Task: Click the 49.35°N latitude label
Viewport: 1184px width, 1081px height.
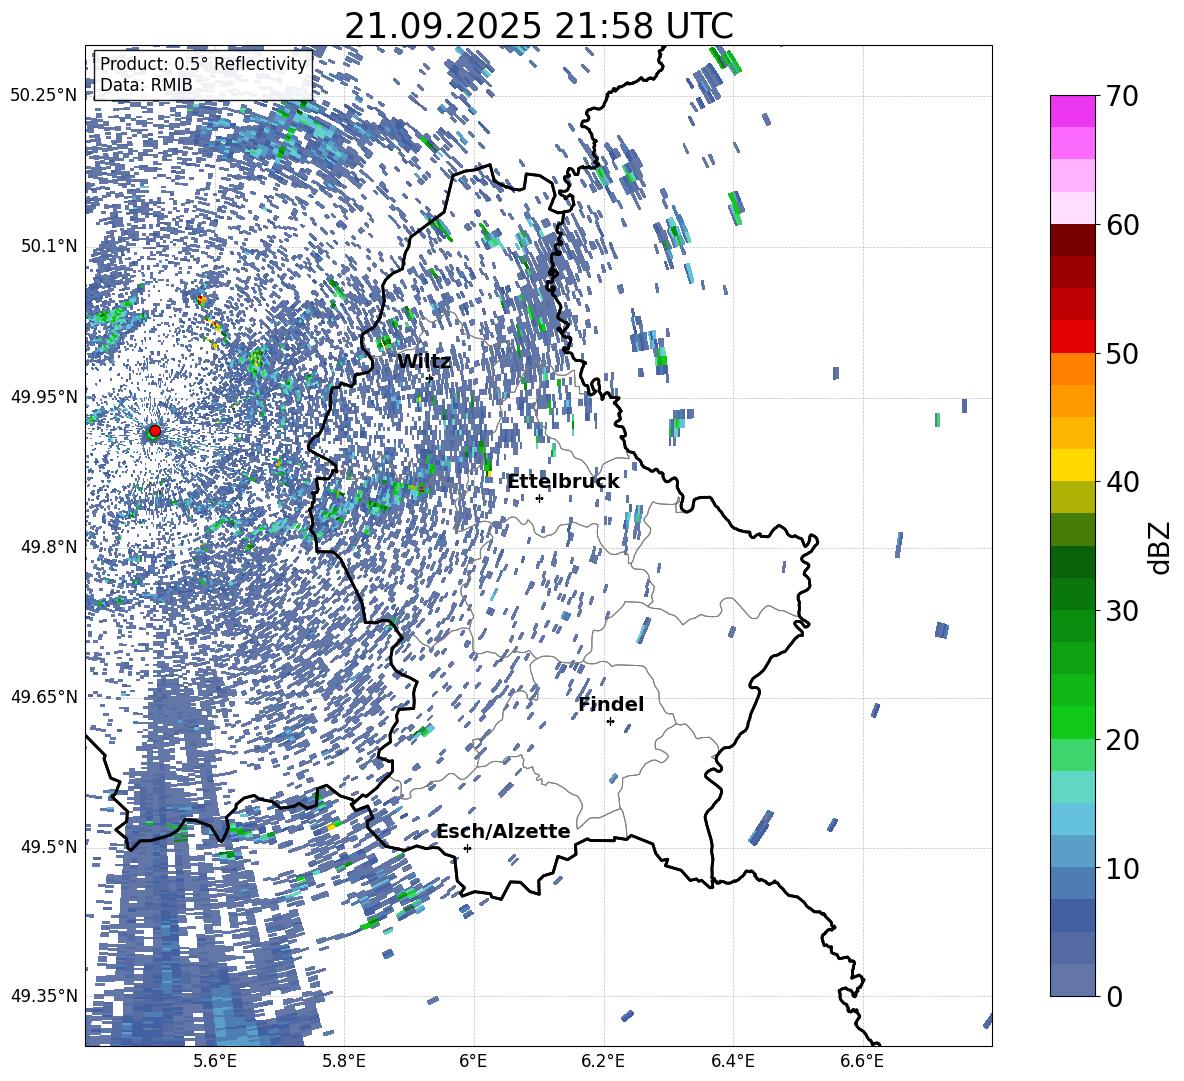Action: coord(44,996)
